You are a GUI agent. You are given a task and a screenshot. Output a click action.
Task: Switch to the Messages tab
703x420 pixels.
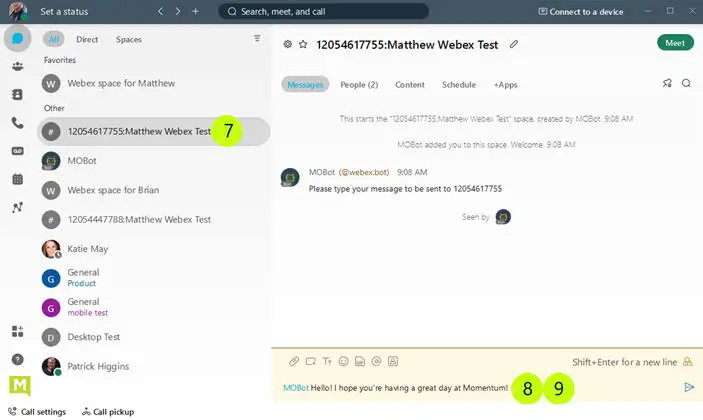[305, 84]
